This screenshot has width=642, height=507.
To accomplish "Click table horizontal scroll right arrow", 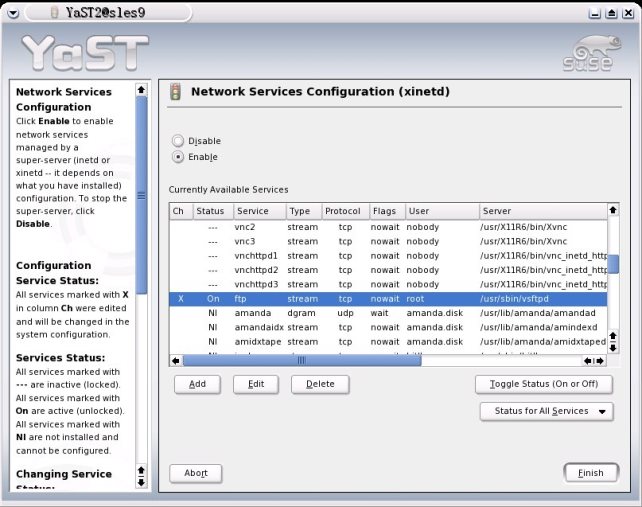I will pyautogui.click(x=601, y=361).
